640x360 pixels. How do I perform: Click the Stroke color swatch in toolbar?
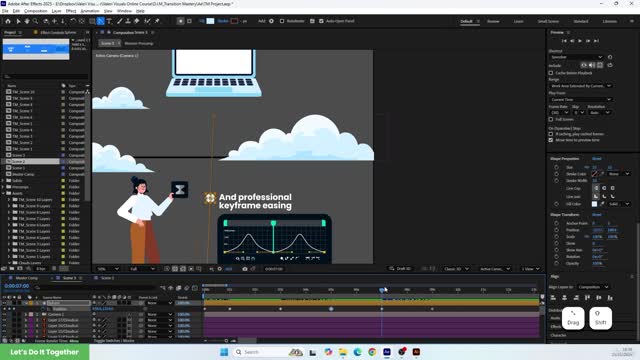click(234, 21)
